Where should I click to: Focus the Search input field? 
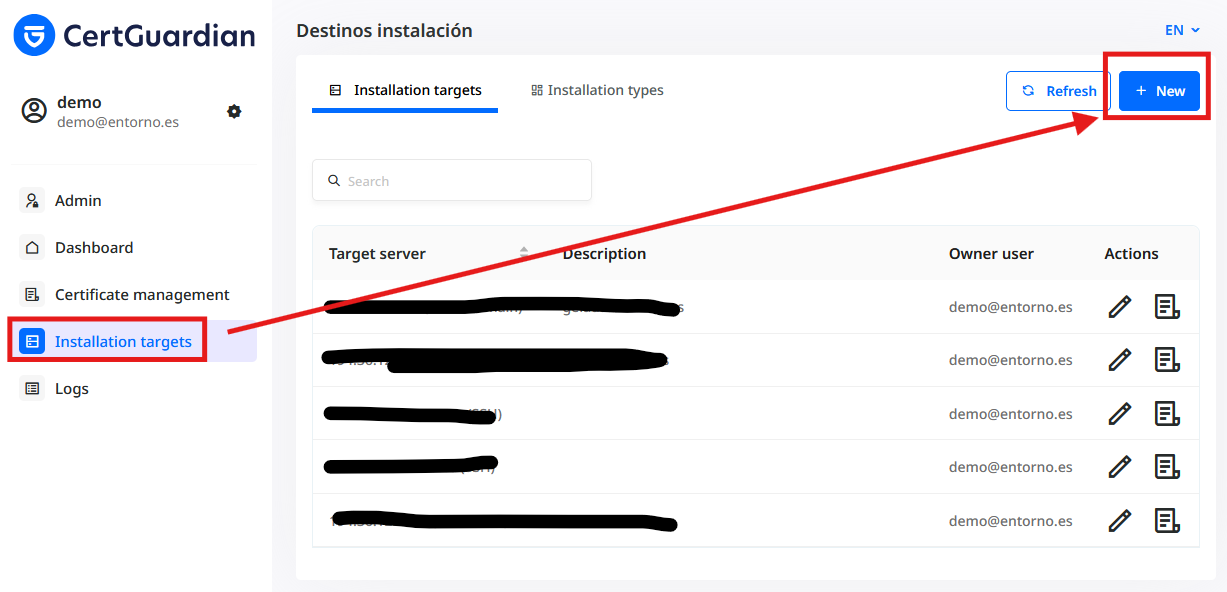click(452, 181)
